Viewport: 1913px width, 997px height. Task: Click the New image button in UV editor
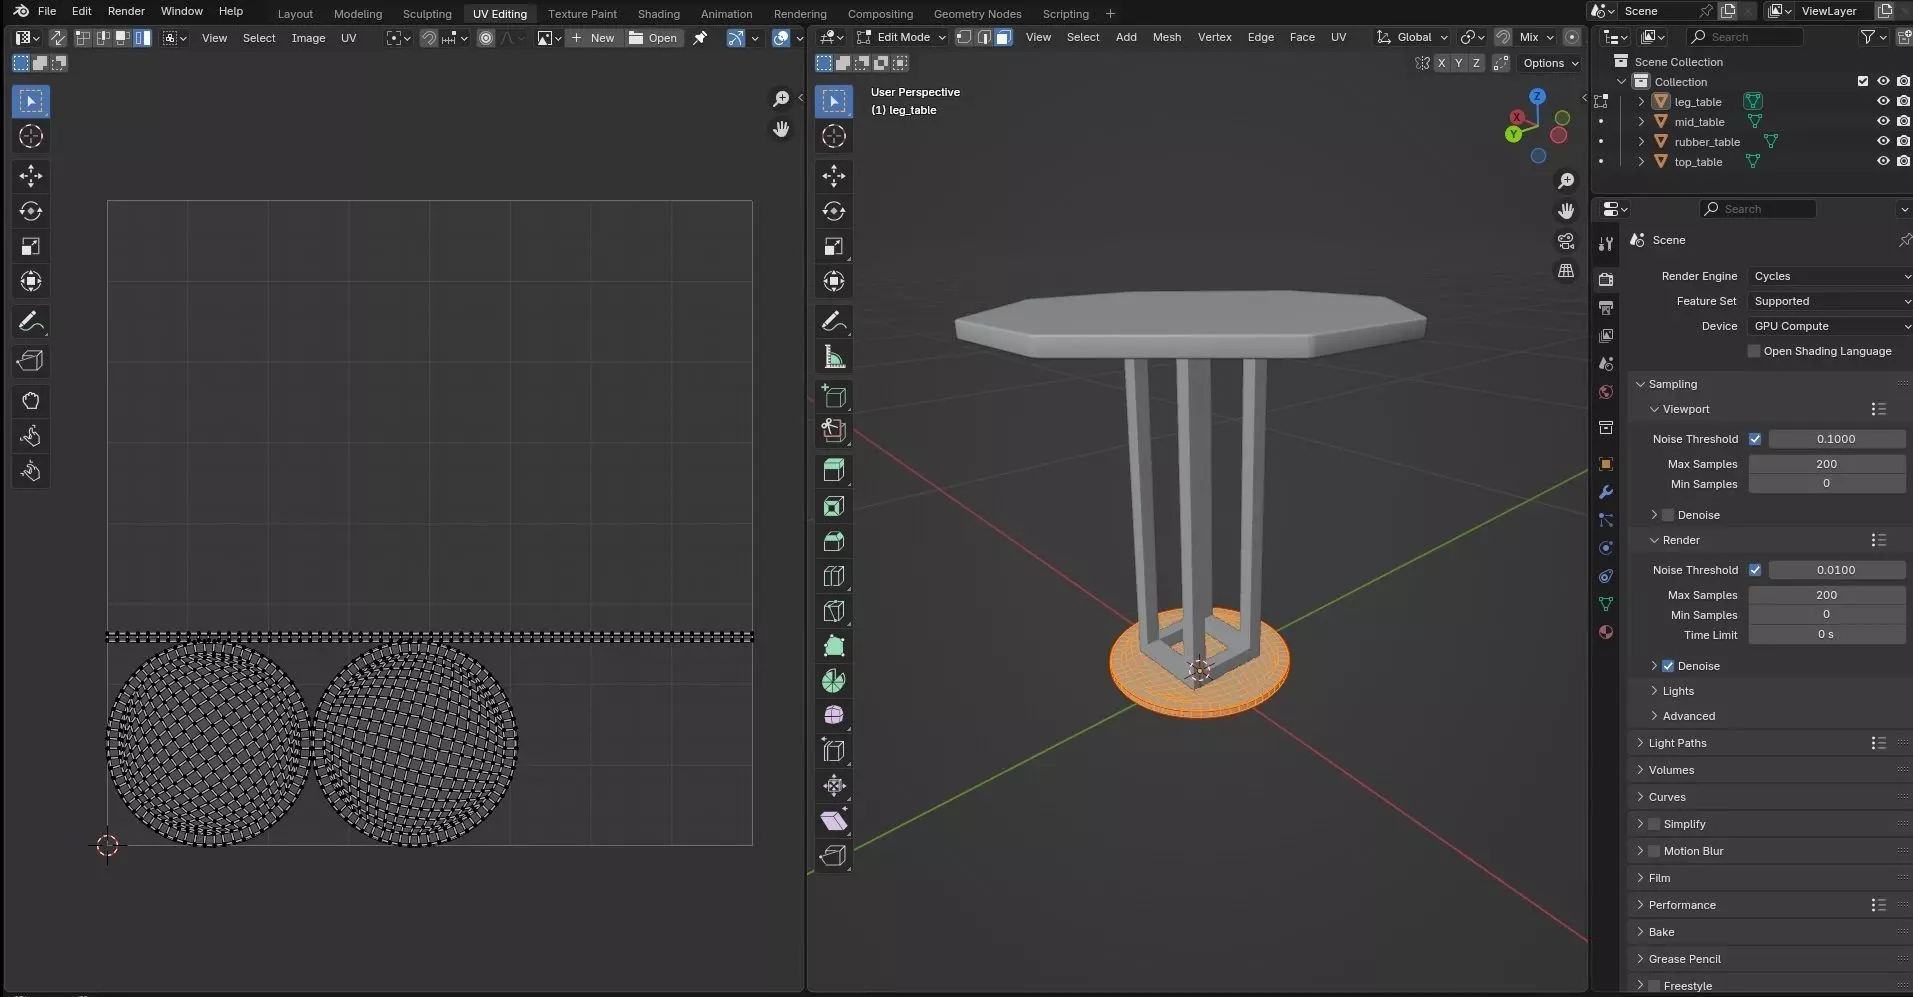(594, 38)
